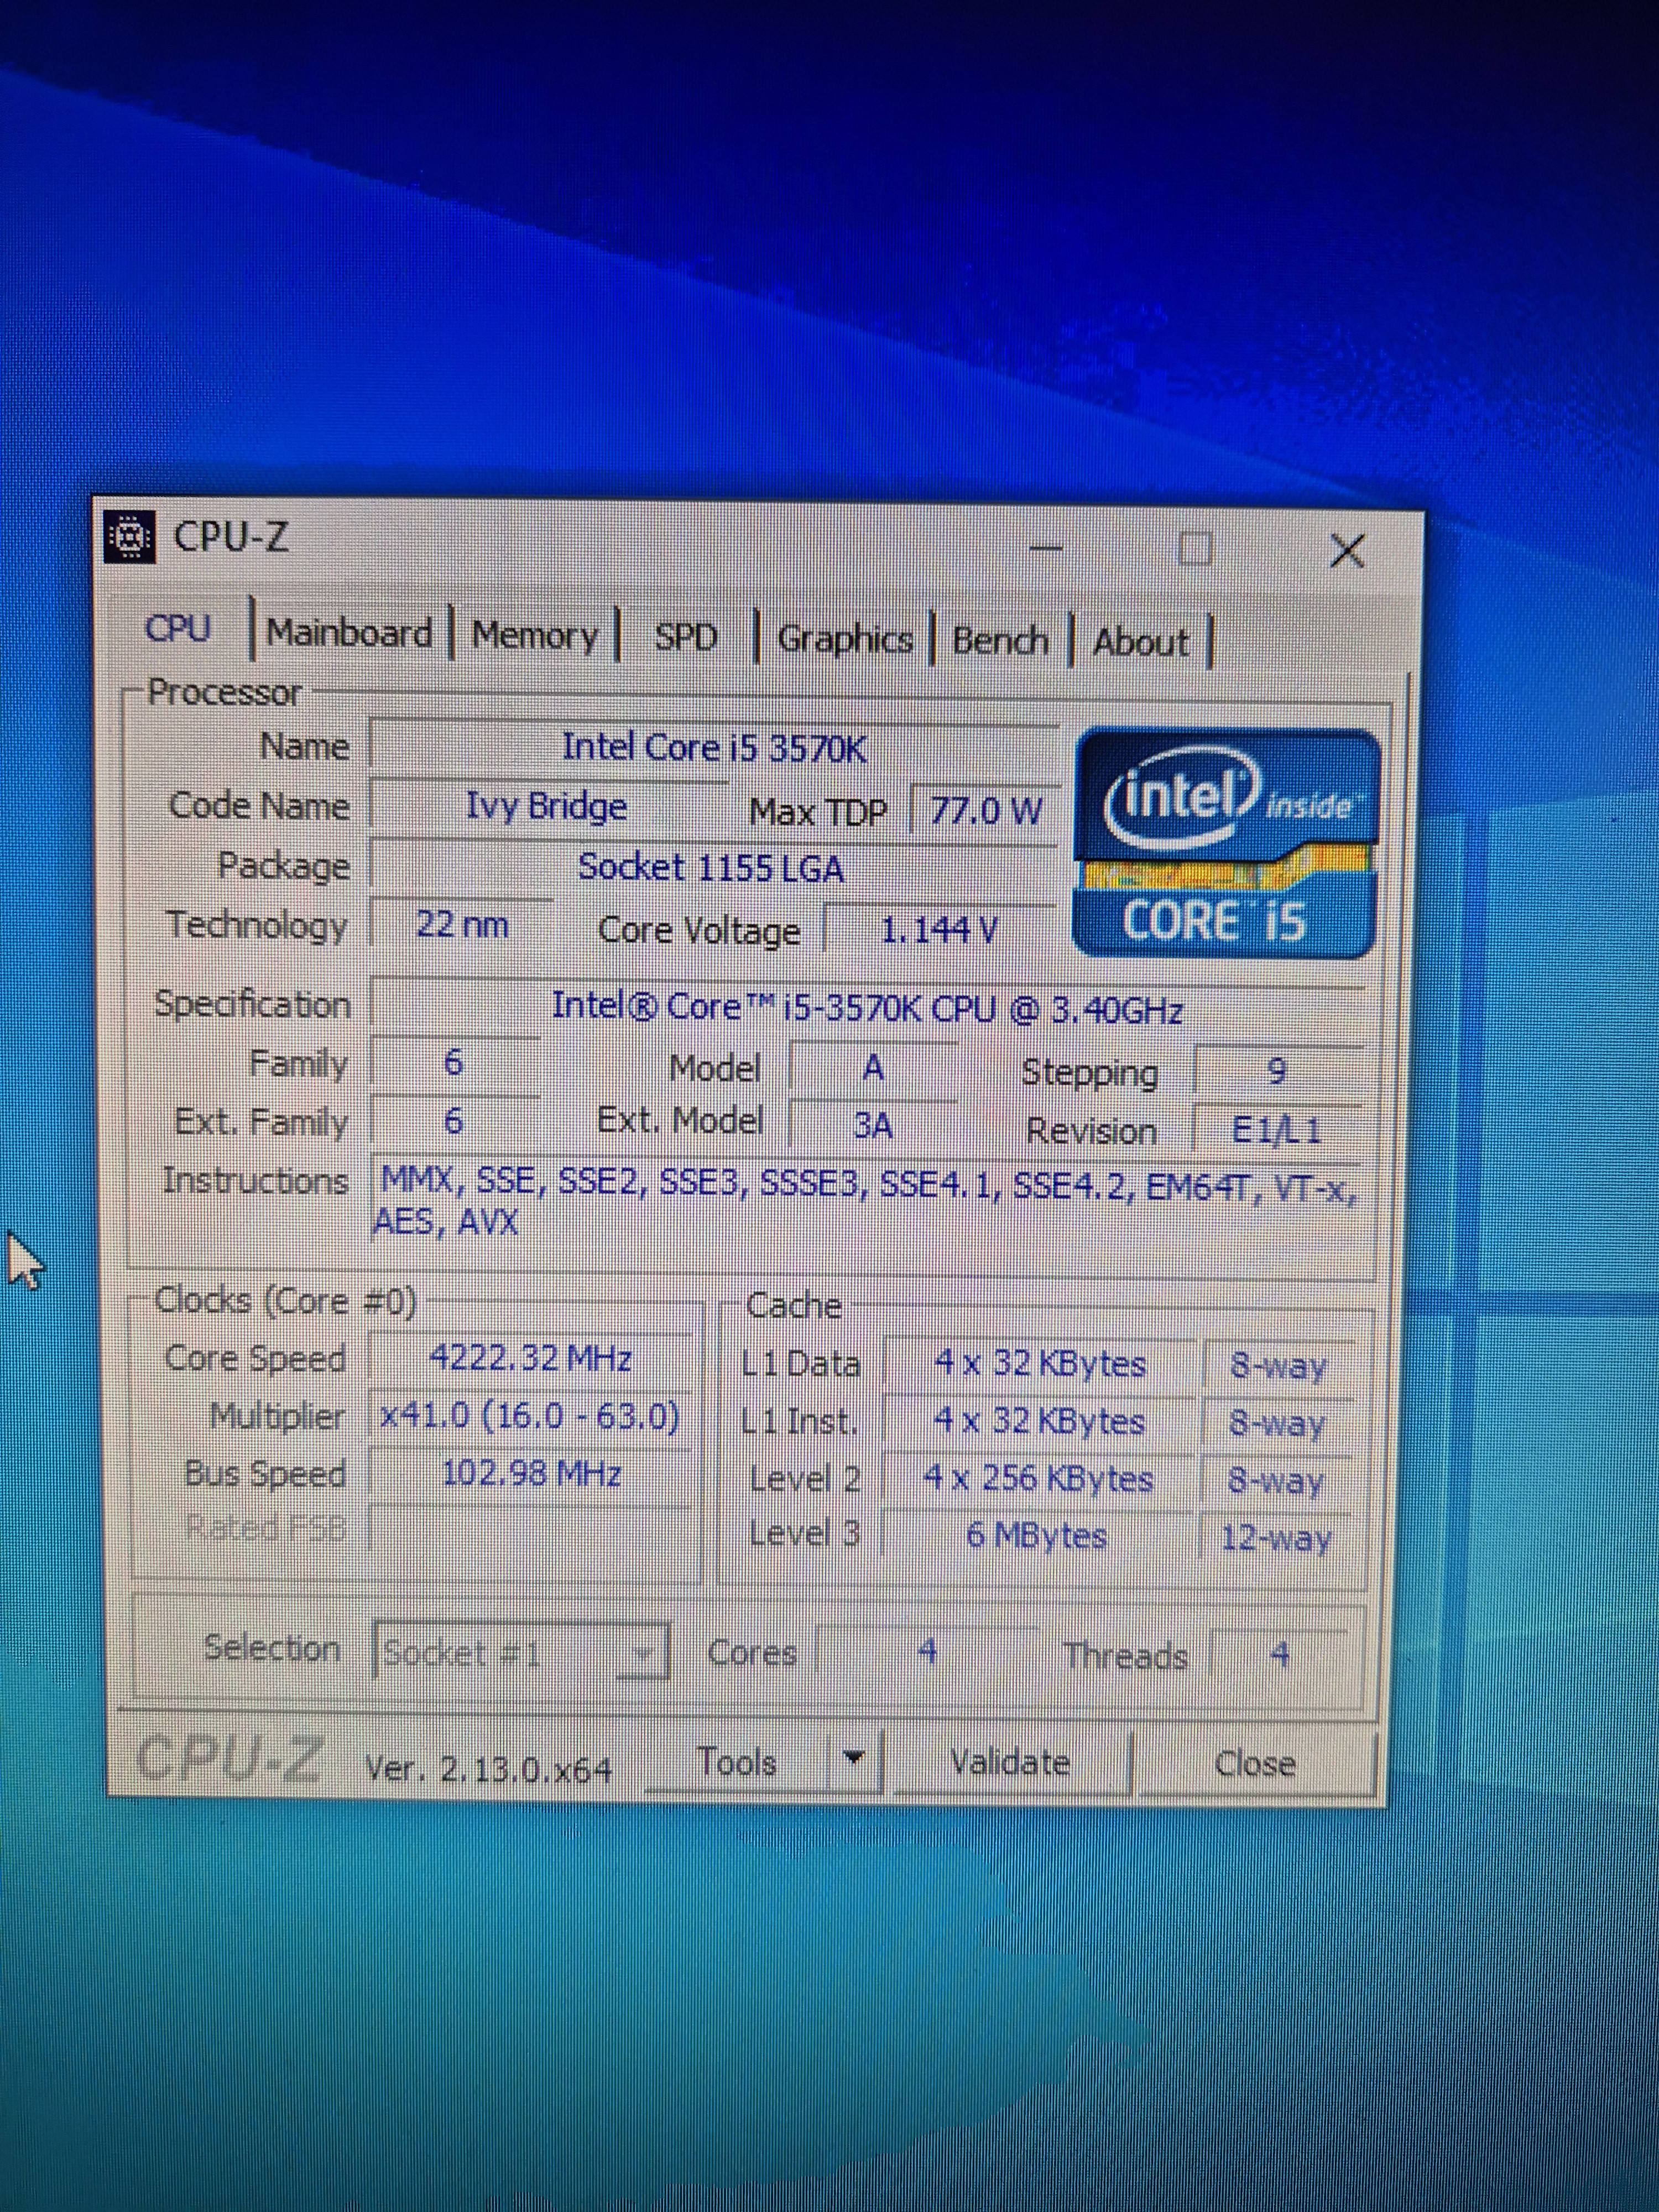Click the Specification text field

pos(866,1008)
